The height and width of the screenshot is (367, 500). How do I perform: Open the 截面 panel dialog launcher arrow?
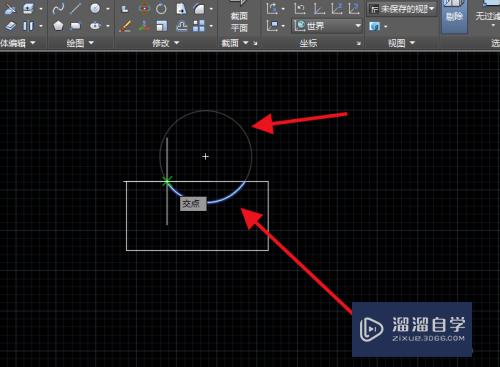click(255, 43)
